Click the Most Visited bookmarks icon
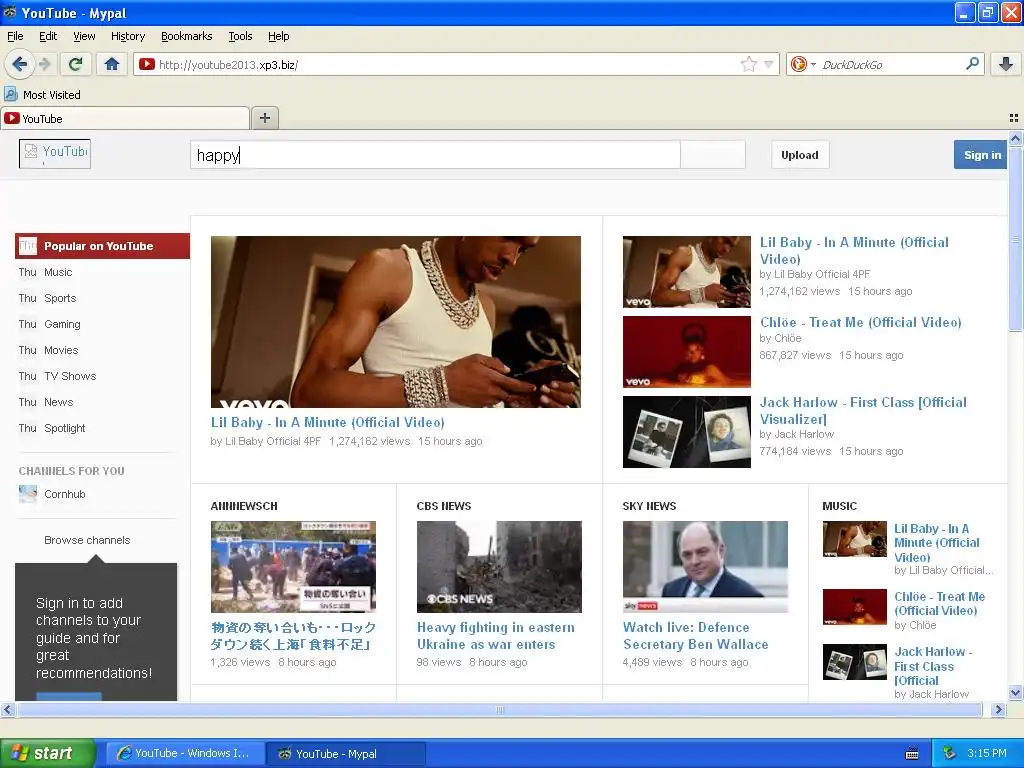1024x768 pixels. 10,94
